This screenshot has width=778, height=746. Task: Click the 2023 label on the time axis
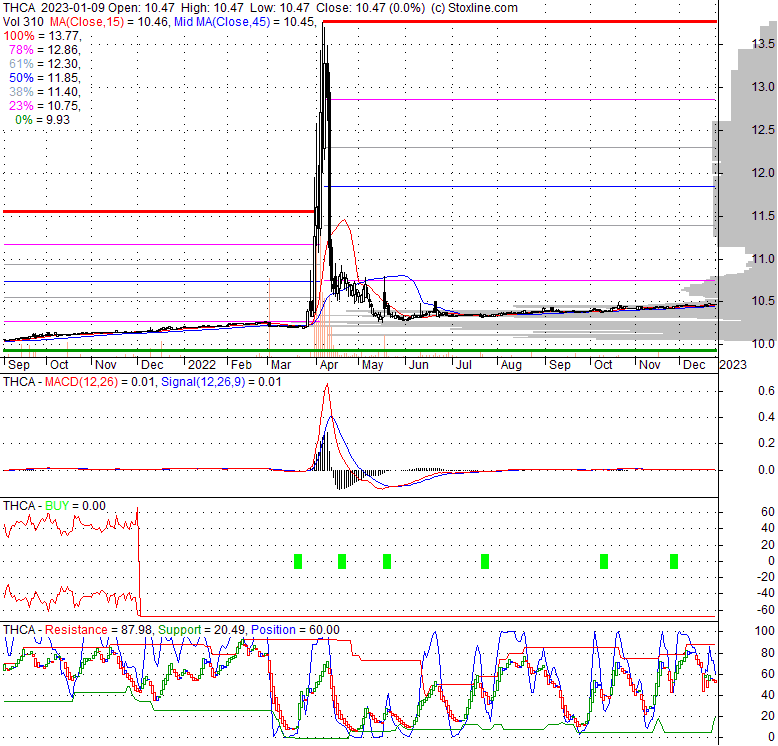click(733, 365)
